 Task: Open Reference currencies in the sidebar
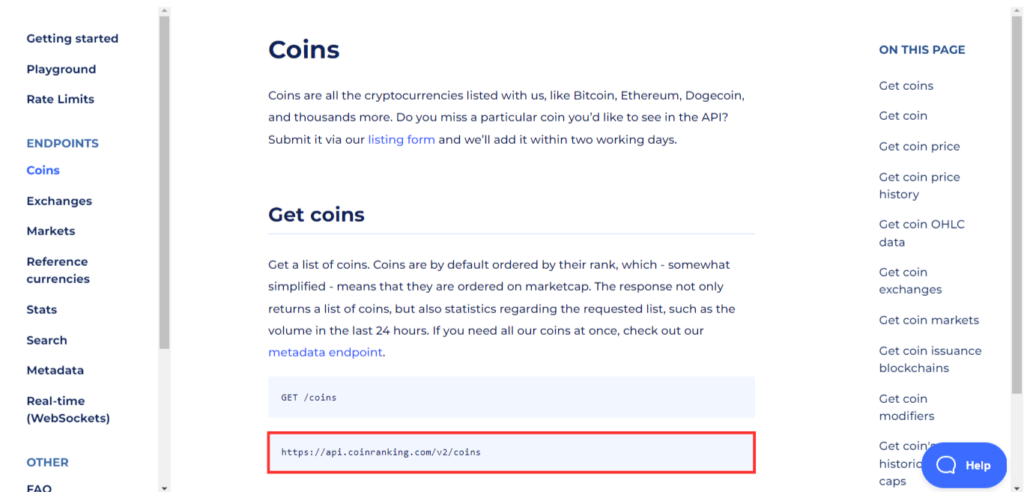tap(58, 270)
